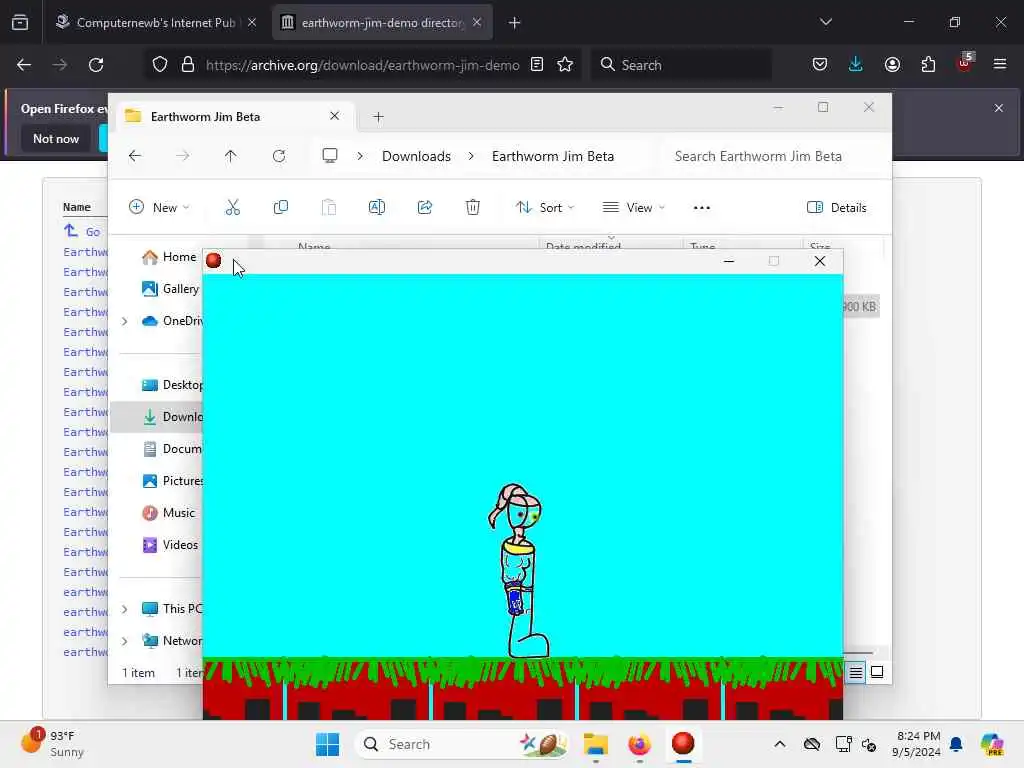Image resolution: width=1024 pixels, height=768 pixels.
Task: Open the View dropdown in Explorer
Action: 633,208
